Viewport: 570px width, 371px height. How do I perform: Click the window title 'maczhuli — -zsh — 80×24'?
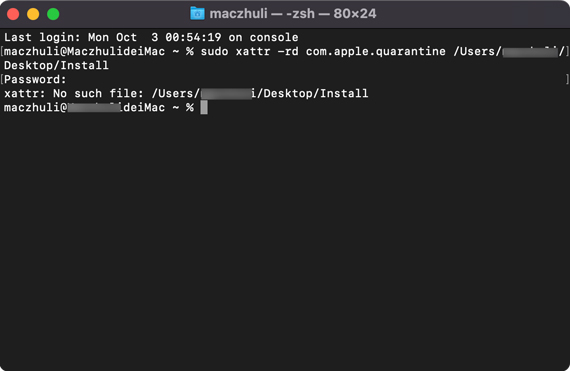click(x=293, y=14)
